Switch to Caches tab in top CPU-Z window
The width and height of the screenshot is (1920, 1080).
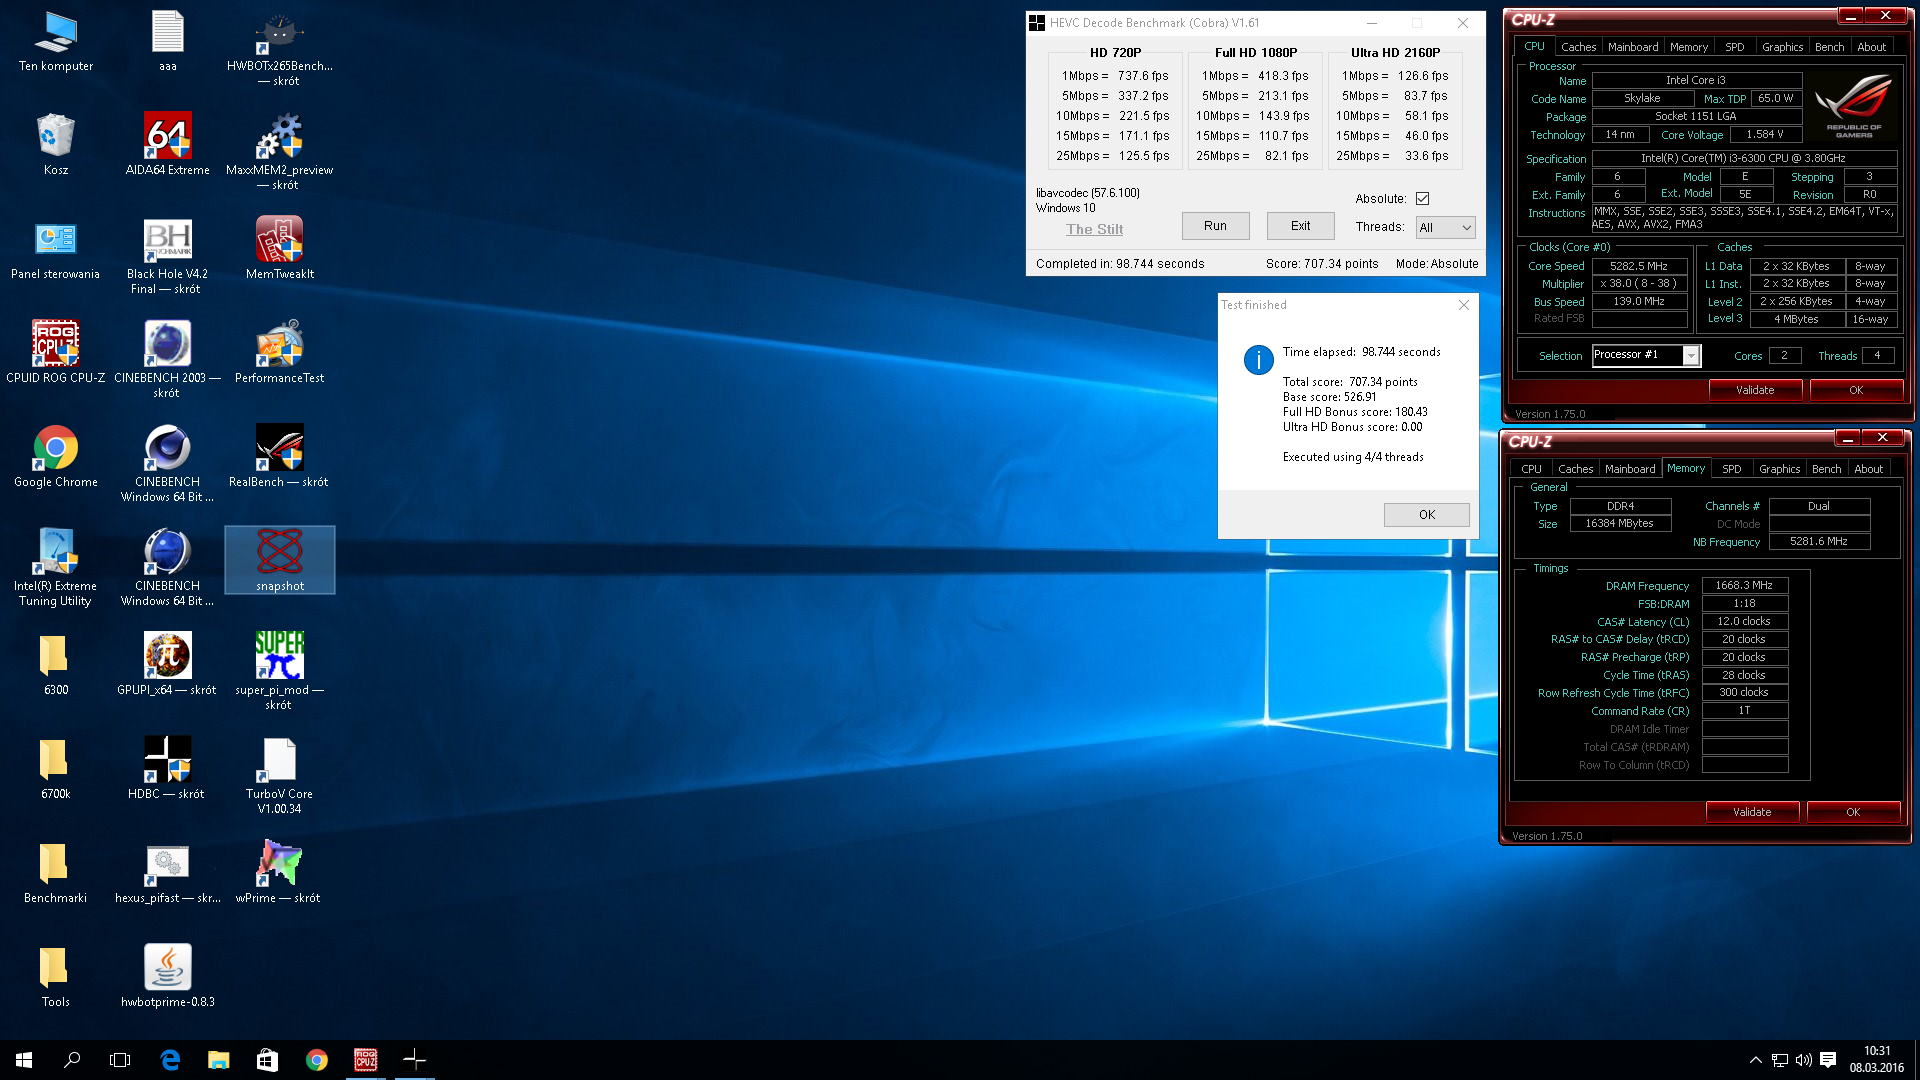(1578, 47)
